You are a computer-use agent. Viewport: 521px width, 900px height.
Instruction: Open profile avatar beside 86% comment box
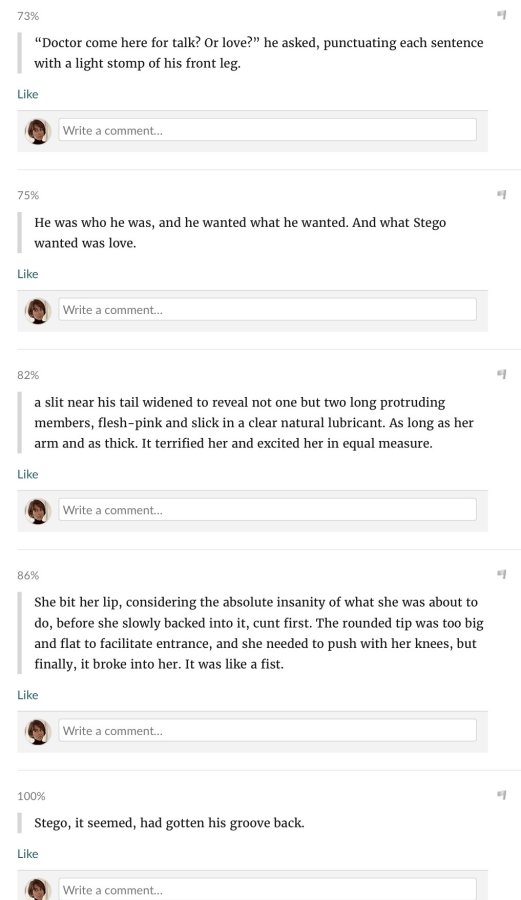(x=38, y=731)
